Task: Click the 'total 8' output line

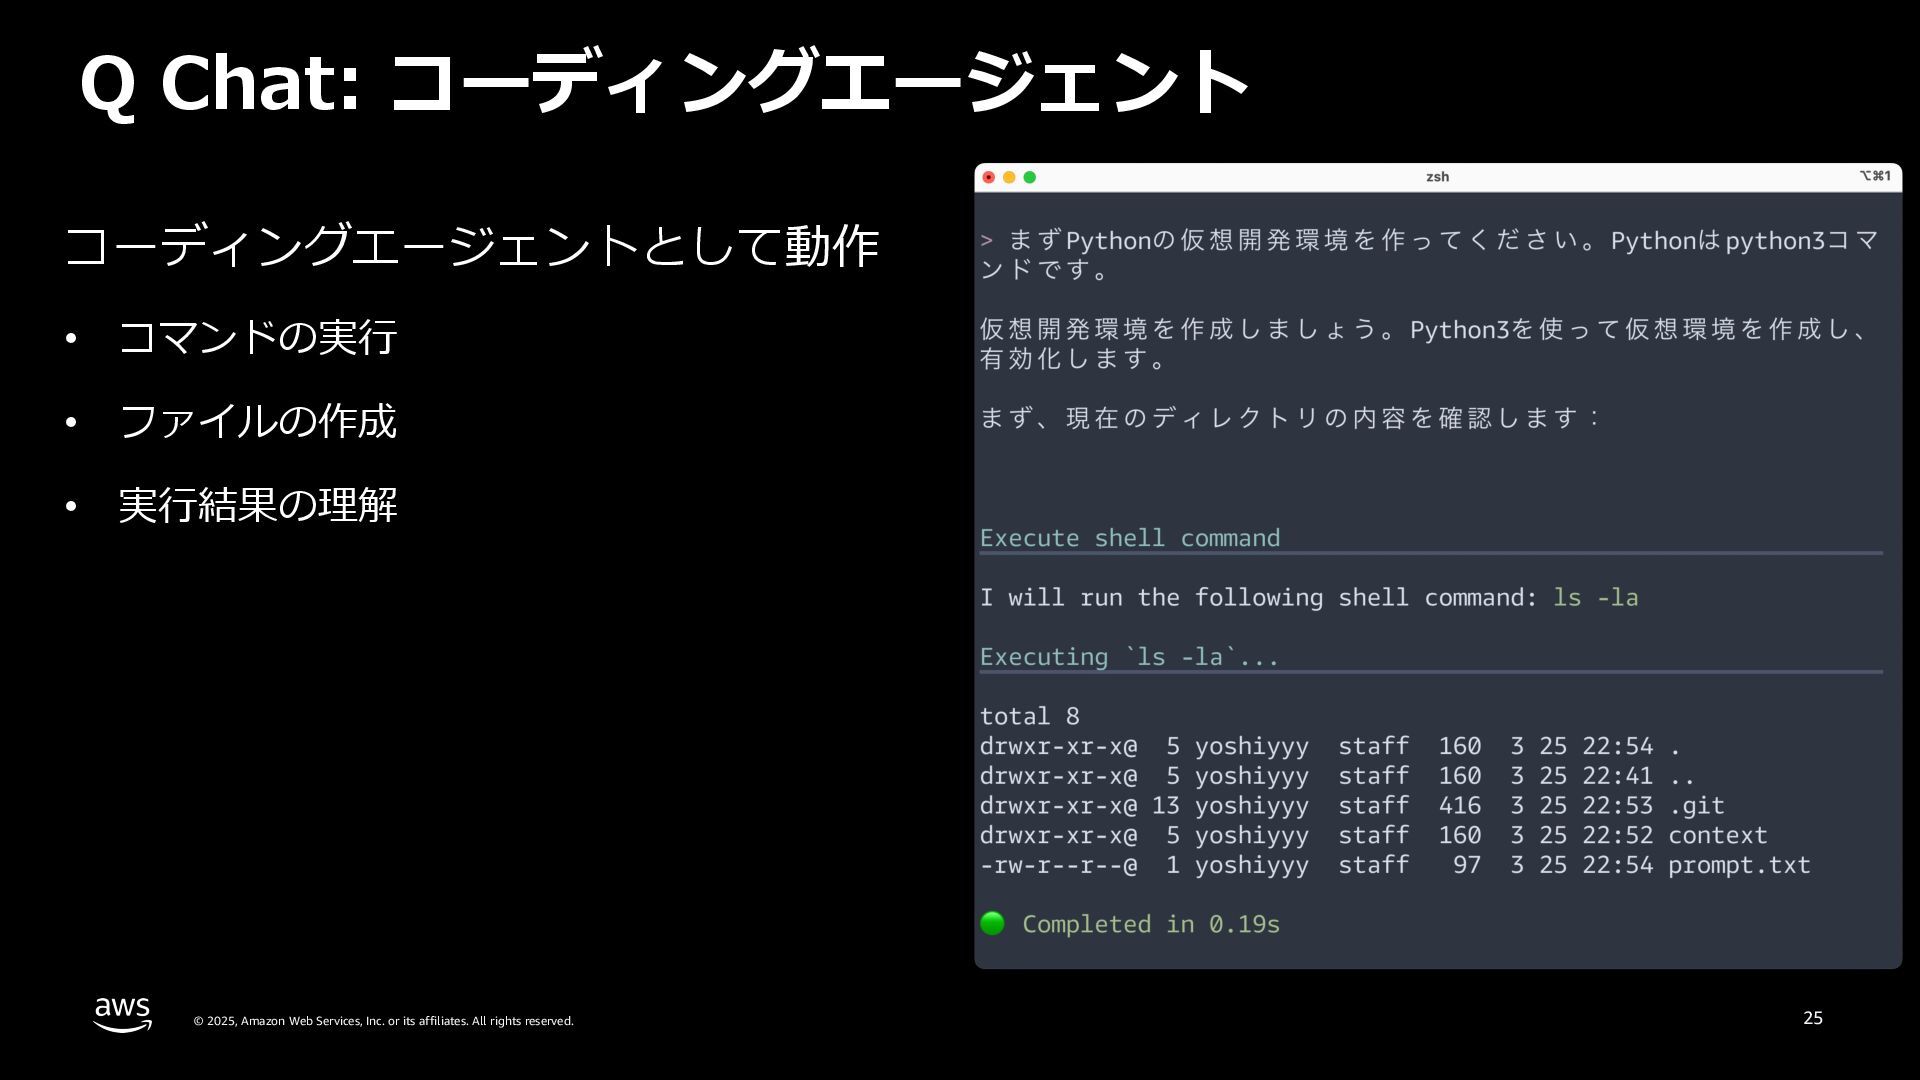Action: pyautogui.click(x=1029, y=717)
